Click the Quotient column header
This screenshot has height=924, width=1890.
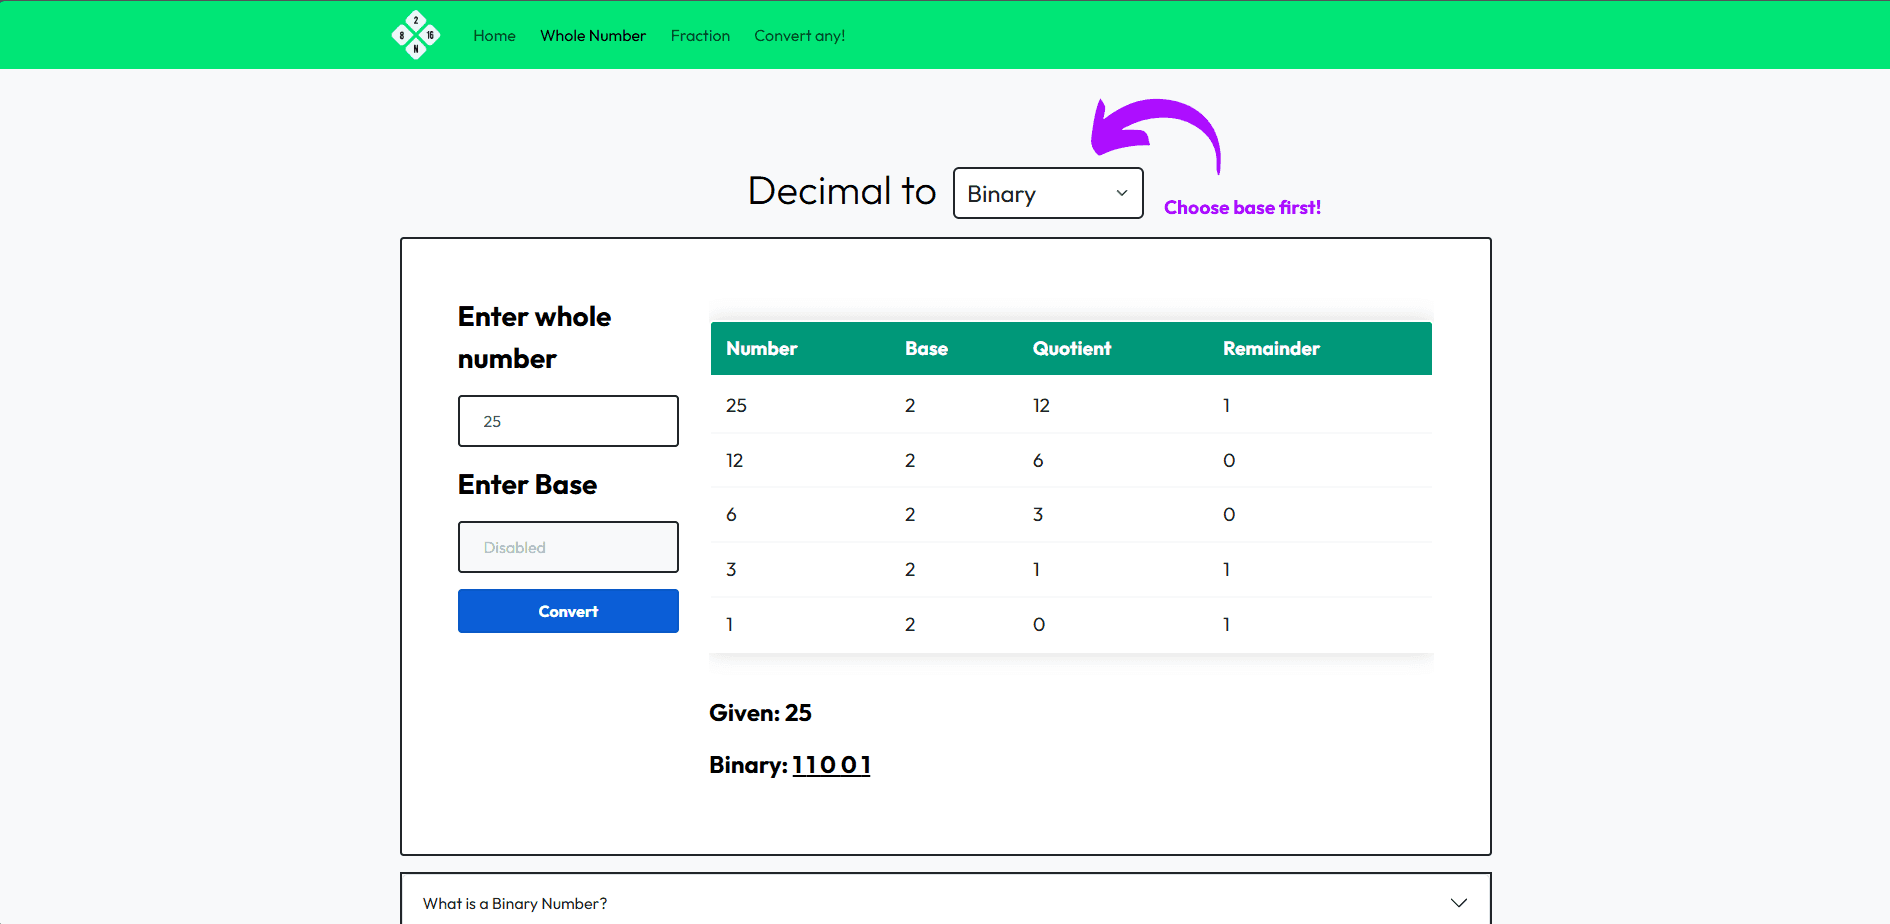pos(1071,349)
